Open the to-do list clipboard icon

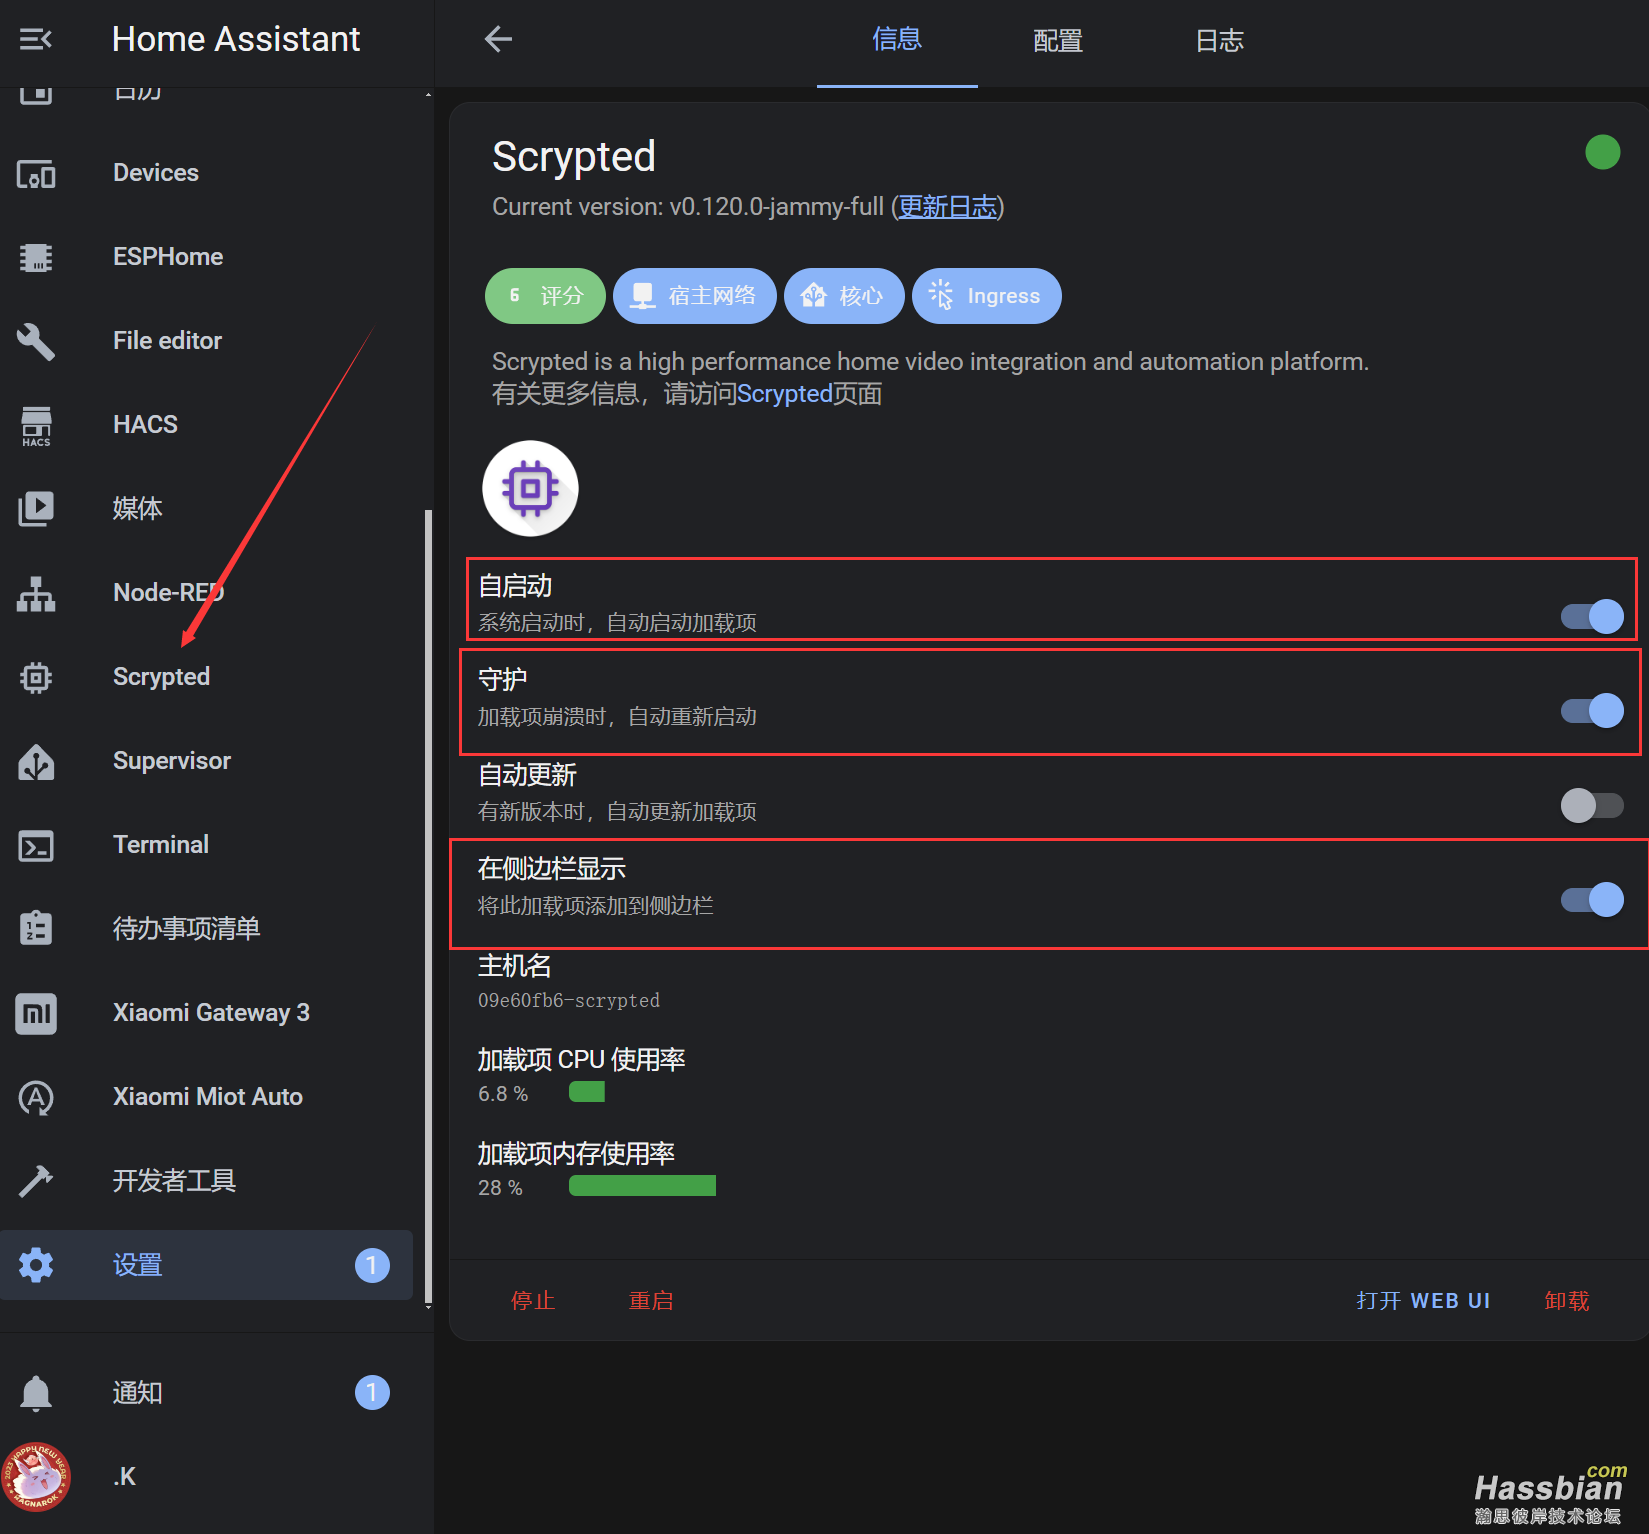click(36, 929)
